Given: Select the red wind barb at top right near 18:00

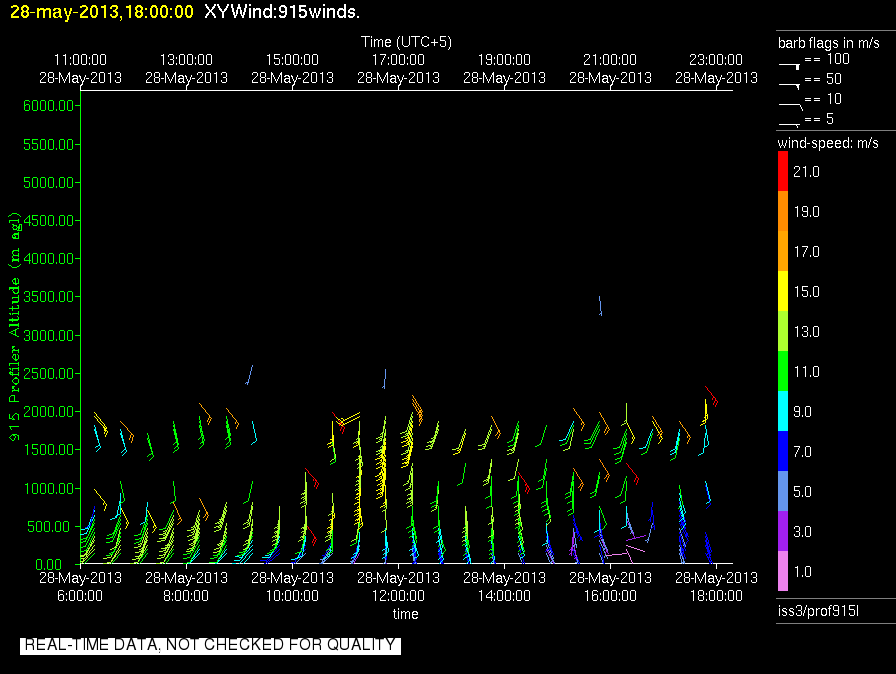Looking at the screenshot, I should coord(711,395).
